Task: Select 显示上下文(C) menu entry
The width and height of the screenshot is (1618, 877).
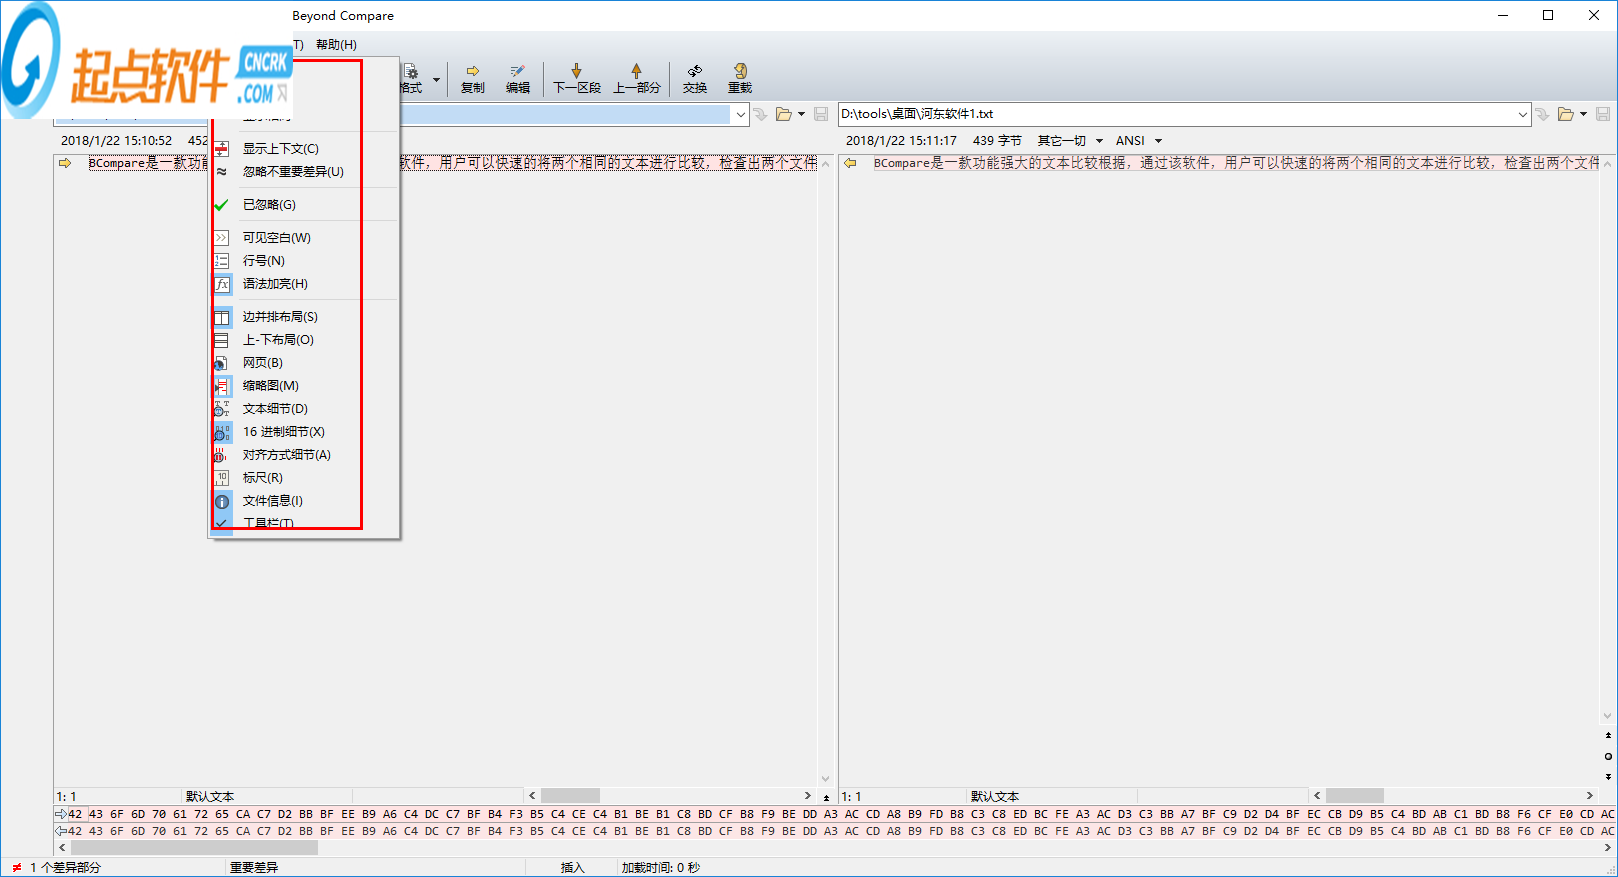Action: tap(280, 149)
